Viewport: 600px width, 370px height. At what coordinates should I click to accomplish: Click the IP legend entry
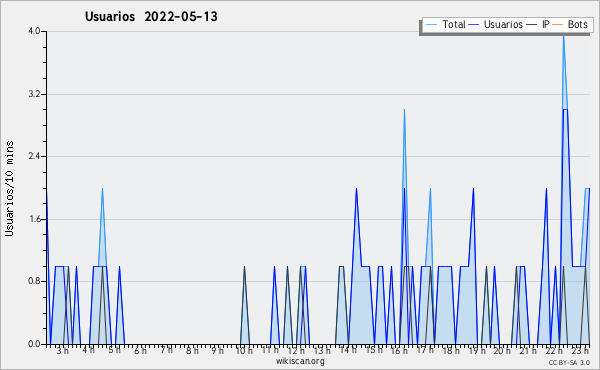point(538,24)
